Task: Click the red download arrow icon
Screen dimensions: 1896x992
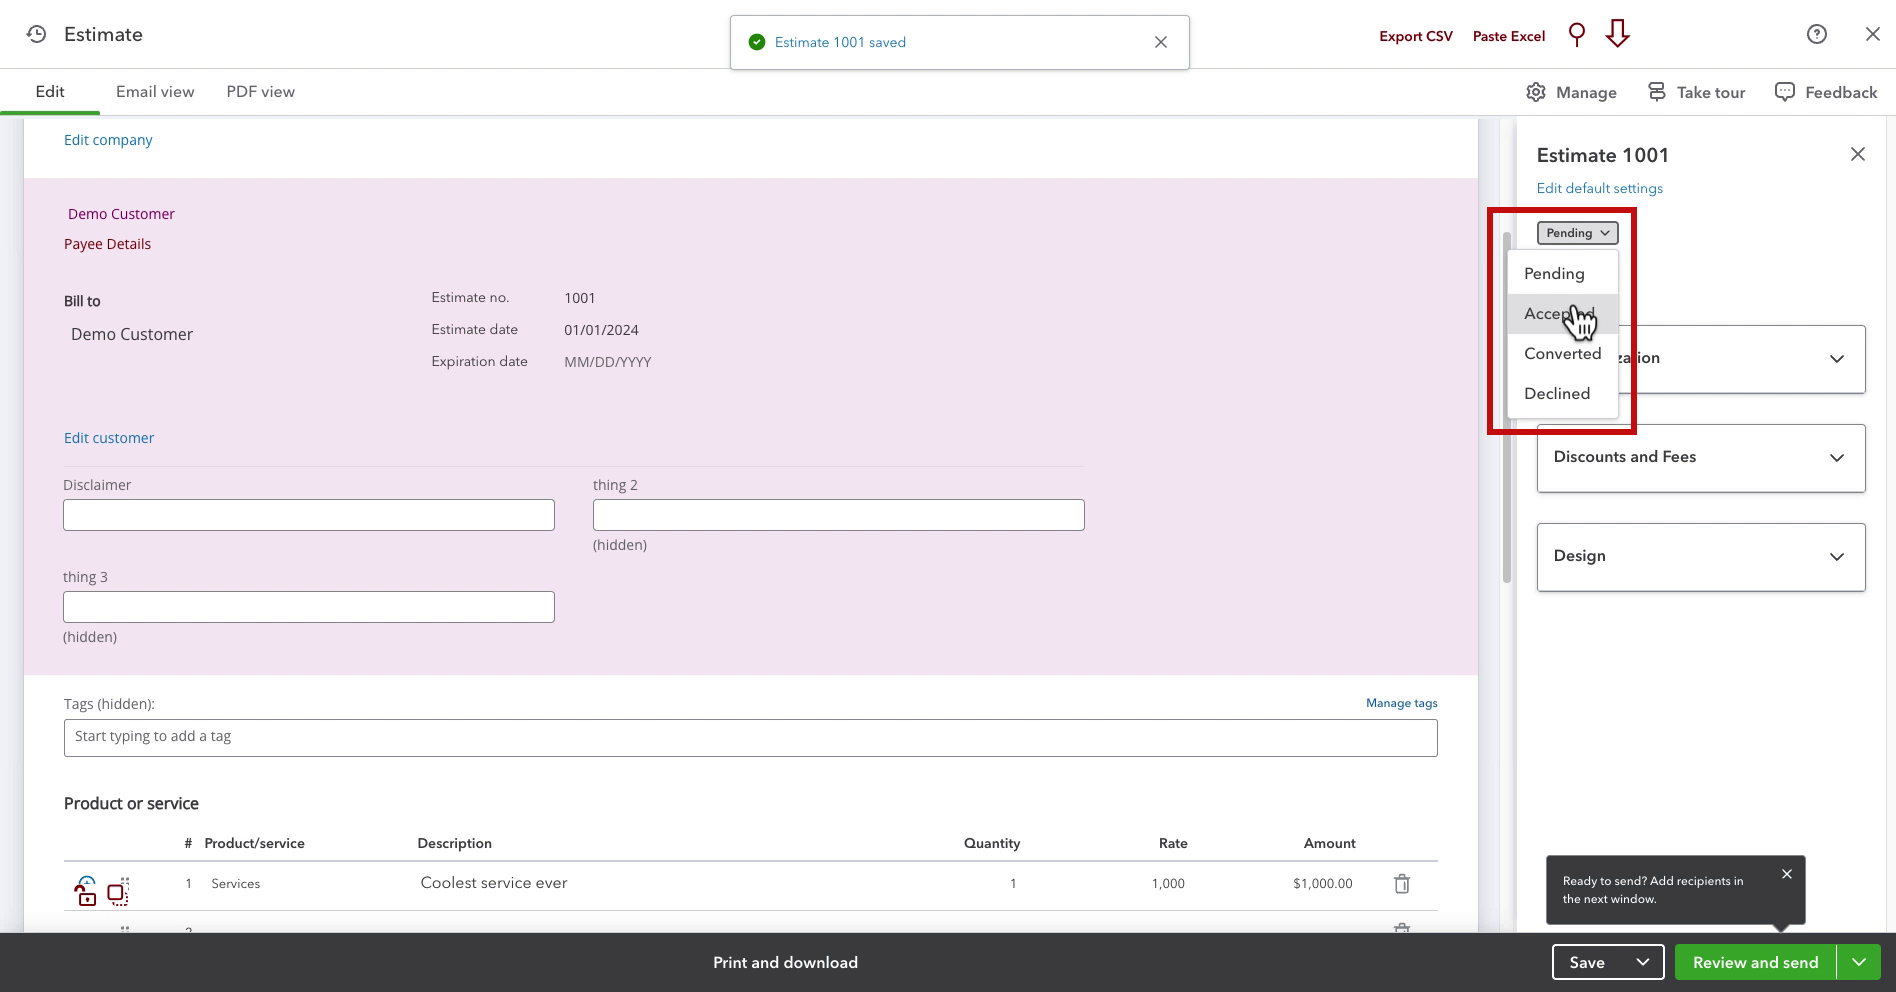Action: 1617,34
